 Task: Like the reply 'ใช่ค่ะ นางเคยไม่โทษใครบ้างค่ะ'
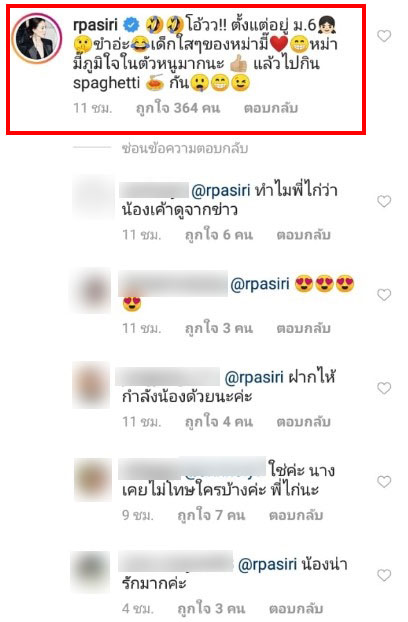click(x=384, y=482)
